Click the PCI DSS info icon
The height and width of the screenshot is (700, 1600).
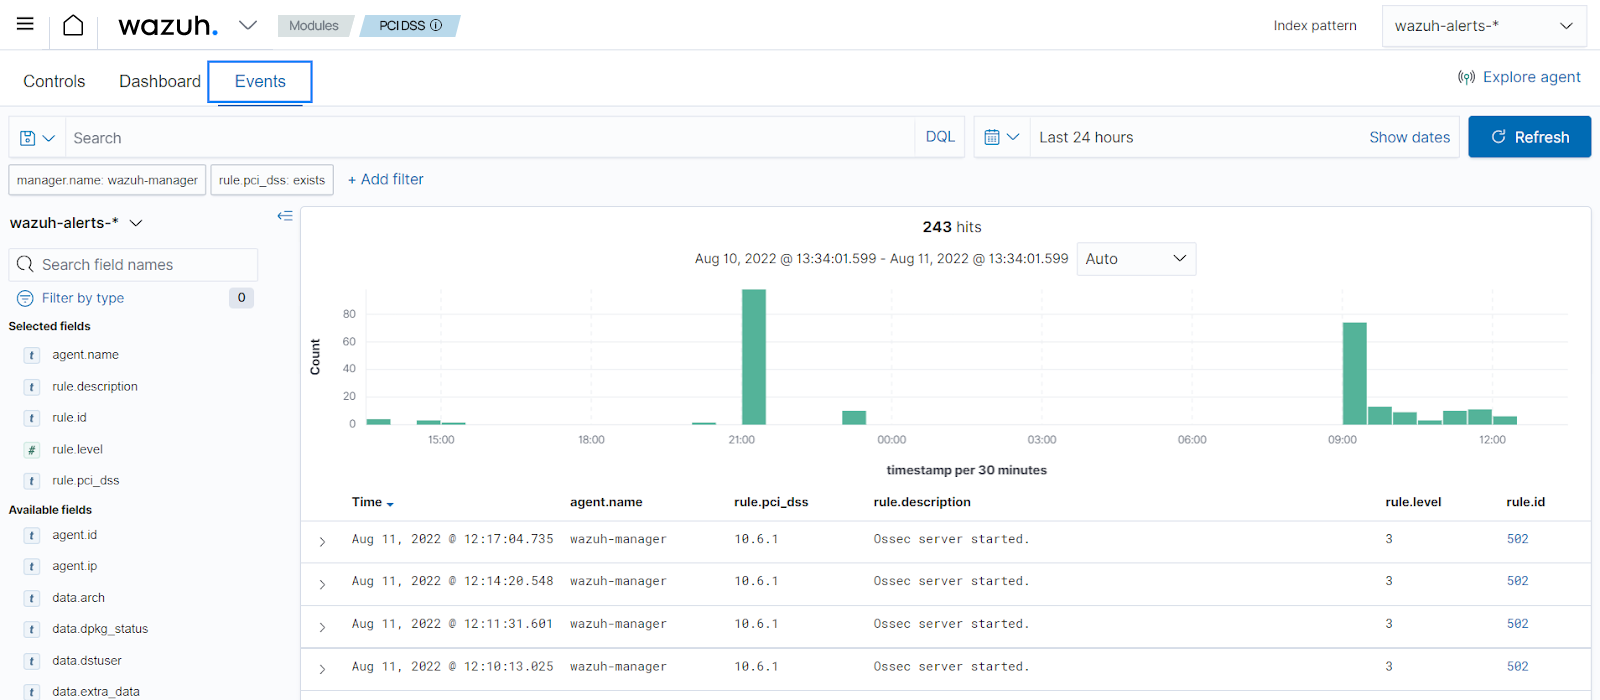tap(436, 25)
